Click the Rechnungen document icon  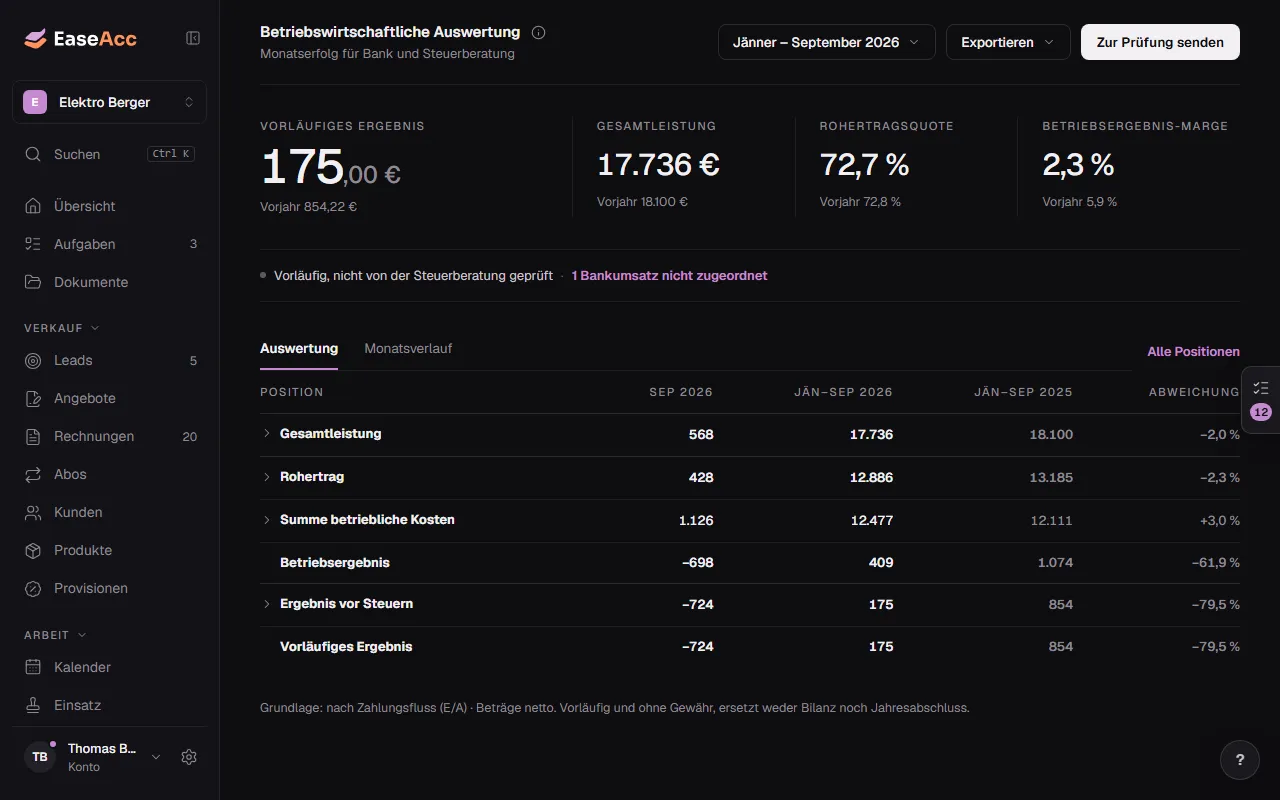(33, 436)
